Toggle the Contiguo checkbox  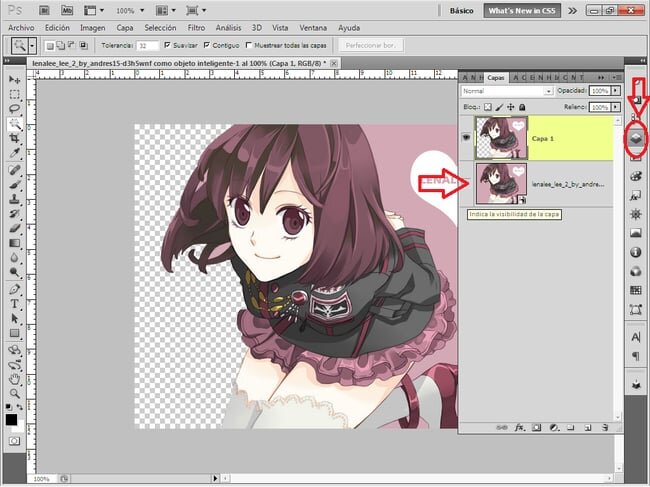(207, 45)
